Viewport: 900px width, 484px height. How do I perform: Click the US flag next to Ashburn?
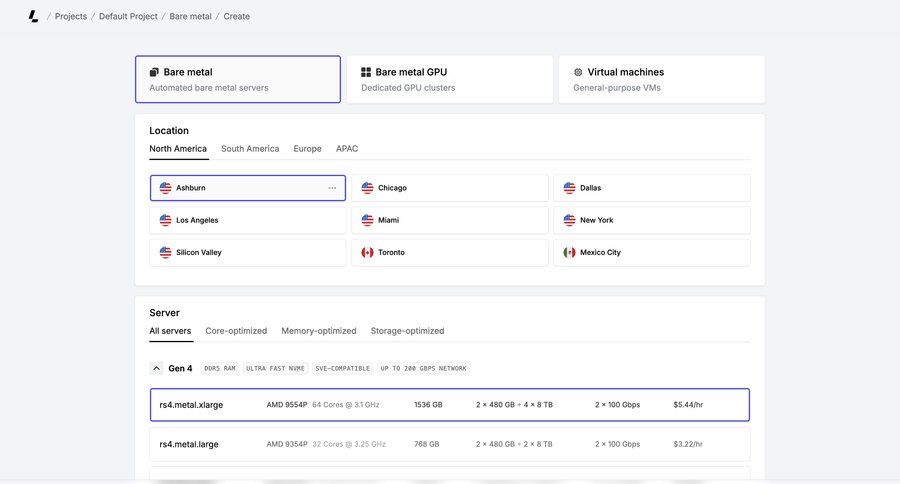pos(165,188)
